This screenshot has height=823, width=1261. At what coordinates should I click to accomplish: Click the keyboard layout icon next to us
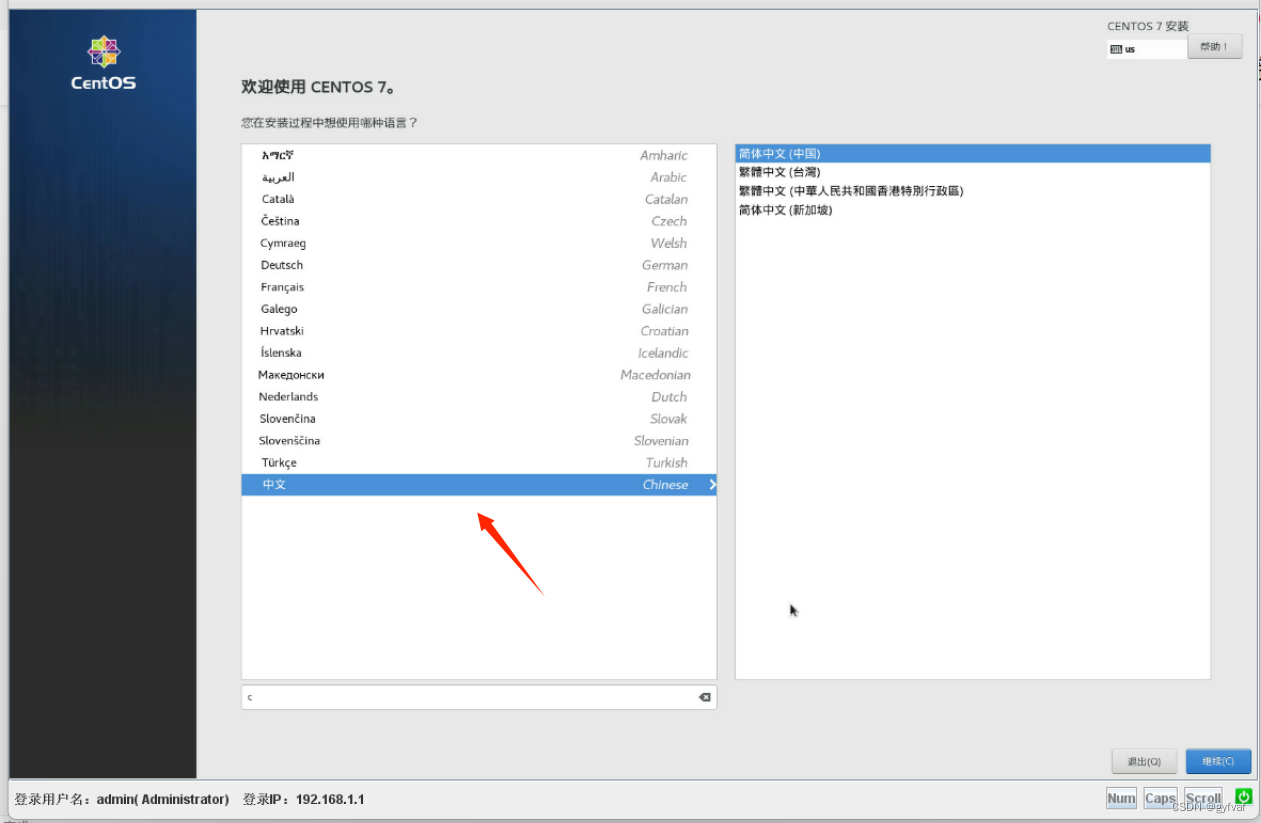pos(1116,49)
